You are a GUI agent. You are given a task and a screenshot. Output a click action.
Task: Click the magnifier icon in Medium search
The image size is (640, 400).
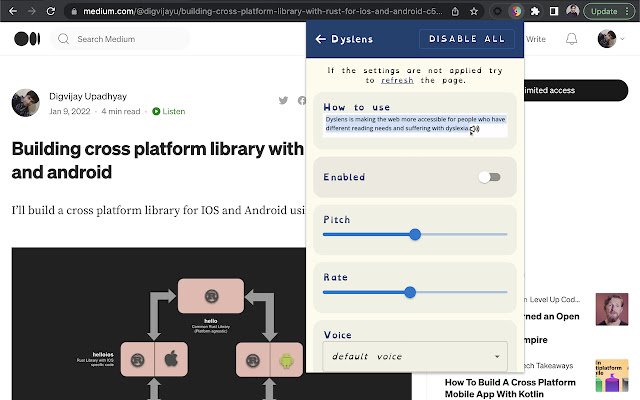click(63, 39)
